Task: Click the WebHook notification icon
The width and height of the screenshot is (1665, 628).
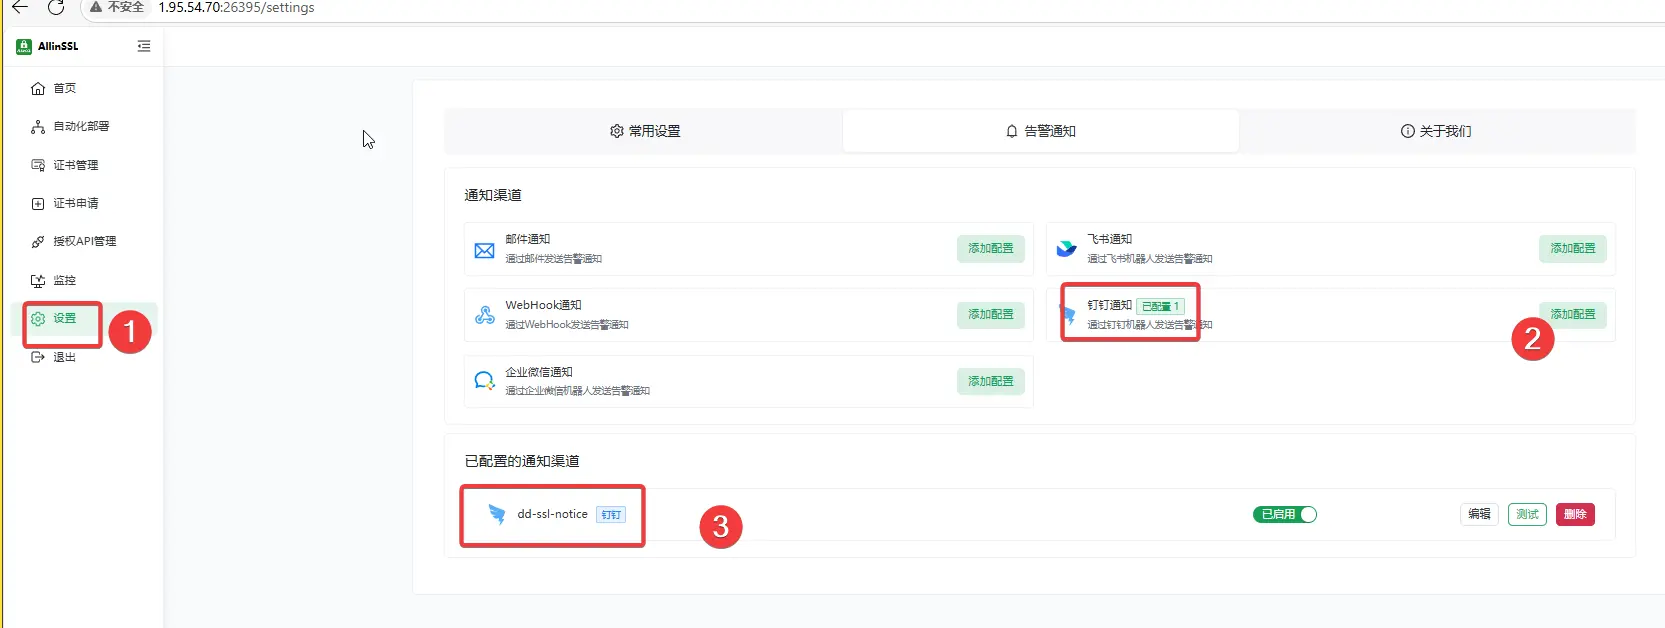Action: (484, 315)
